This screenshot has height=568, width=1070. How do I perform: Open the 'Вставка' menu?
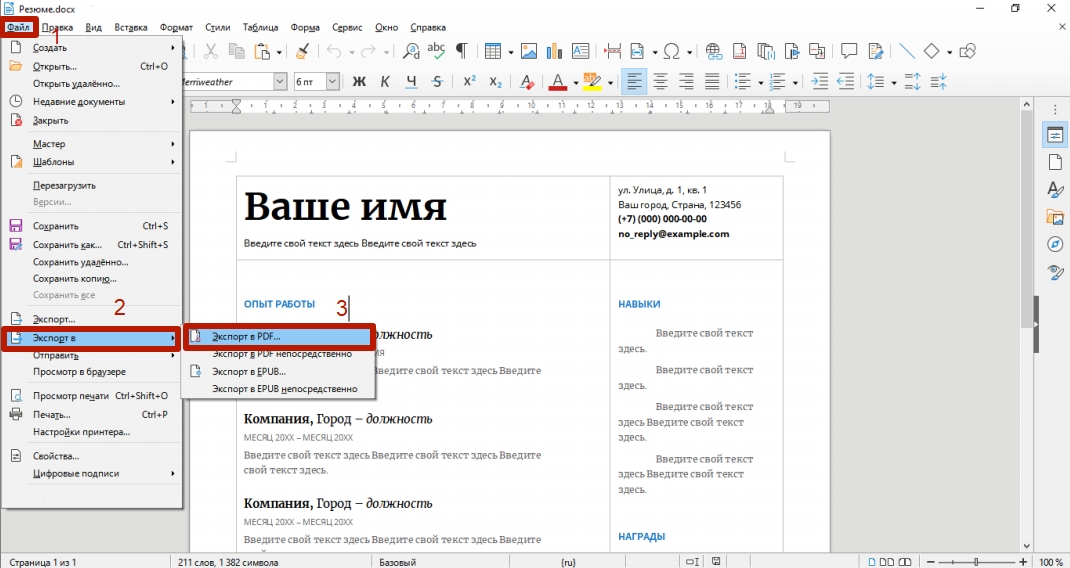[131, 27]
